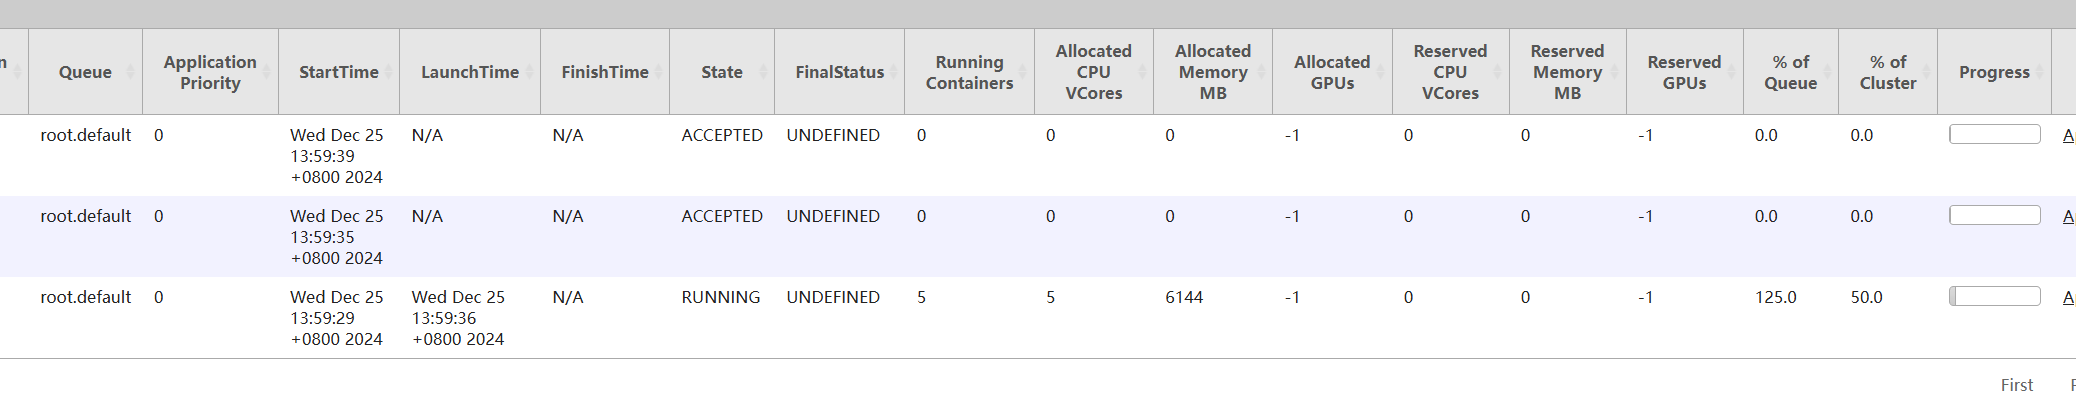Click the Reserved GPUs column header
Screen dimensions: 2076x404
pyautogui.click(x=1684, y=72)
